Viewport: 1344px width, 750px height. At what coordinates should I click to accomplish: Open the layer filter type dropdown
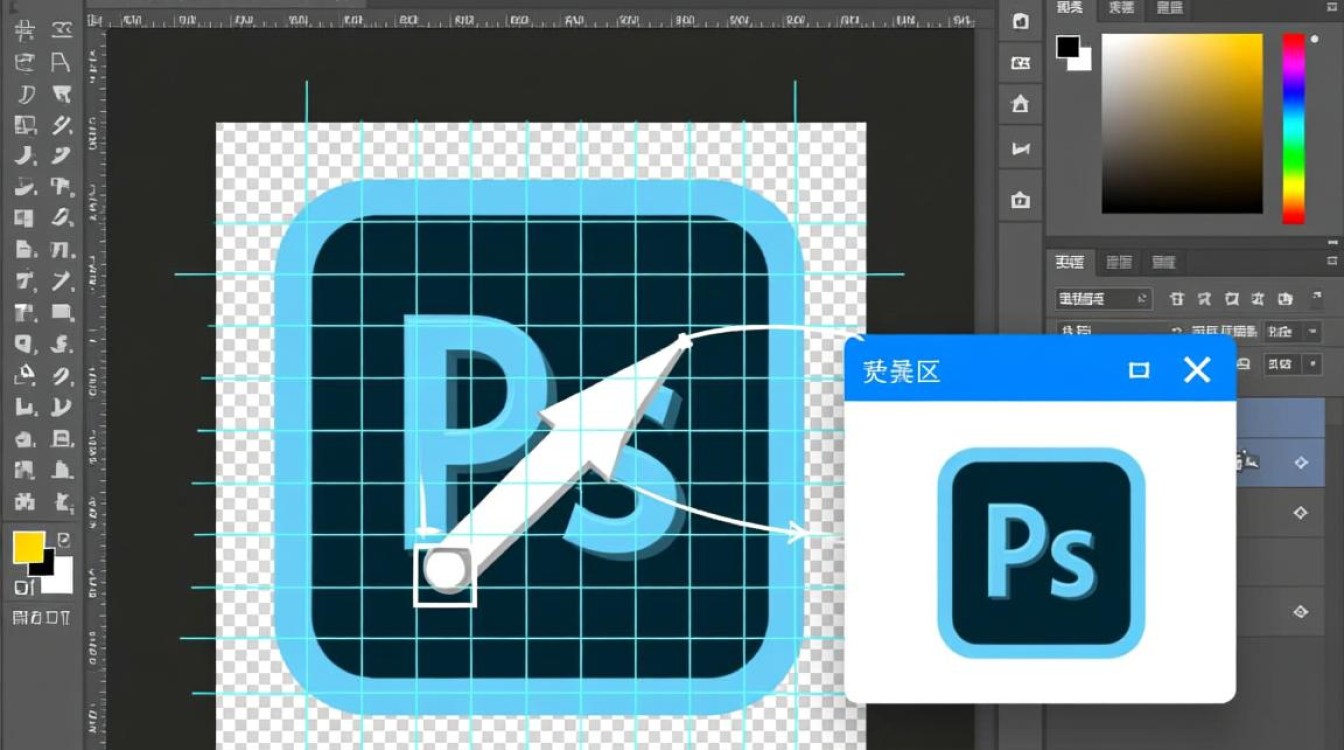[x=1103, y=299]
